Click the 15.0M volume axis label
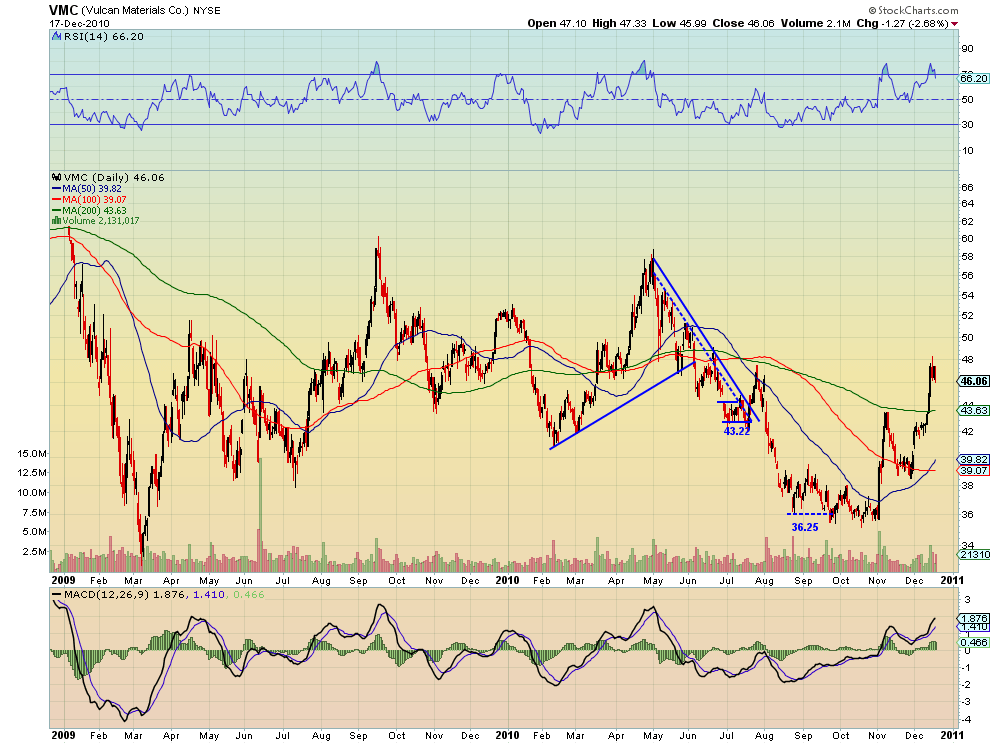The width and height of the screenshot is (990, 744). 32,453
